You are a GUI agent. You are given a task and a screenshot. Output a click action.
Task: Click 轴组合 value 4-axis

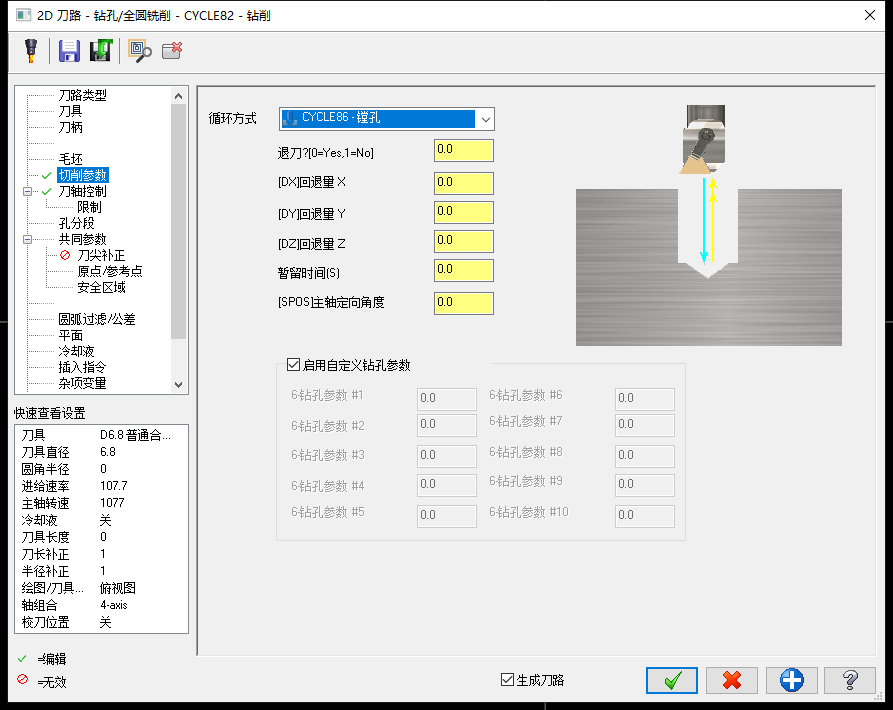coord(114,605)
